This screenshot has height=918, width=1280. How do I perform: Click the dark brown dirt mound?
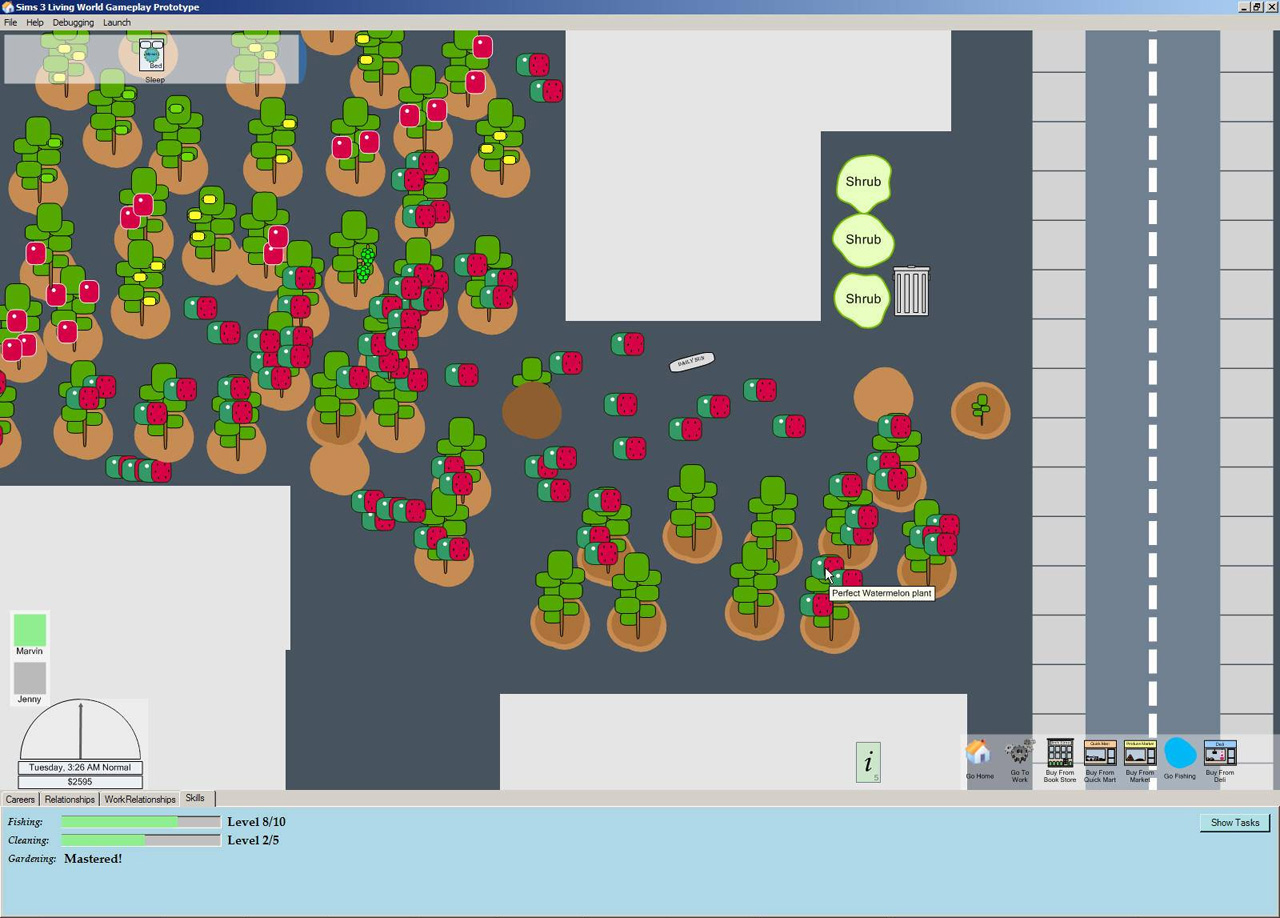click(531, 410)
